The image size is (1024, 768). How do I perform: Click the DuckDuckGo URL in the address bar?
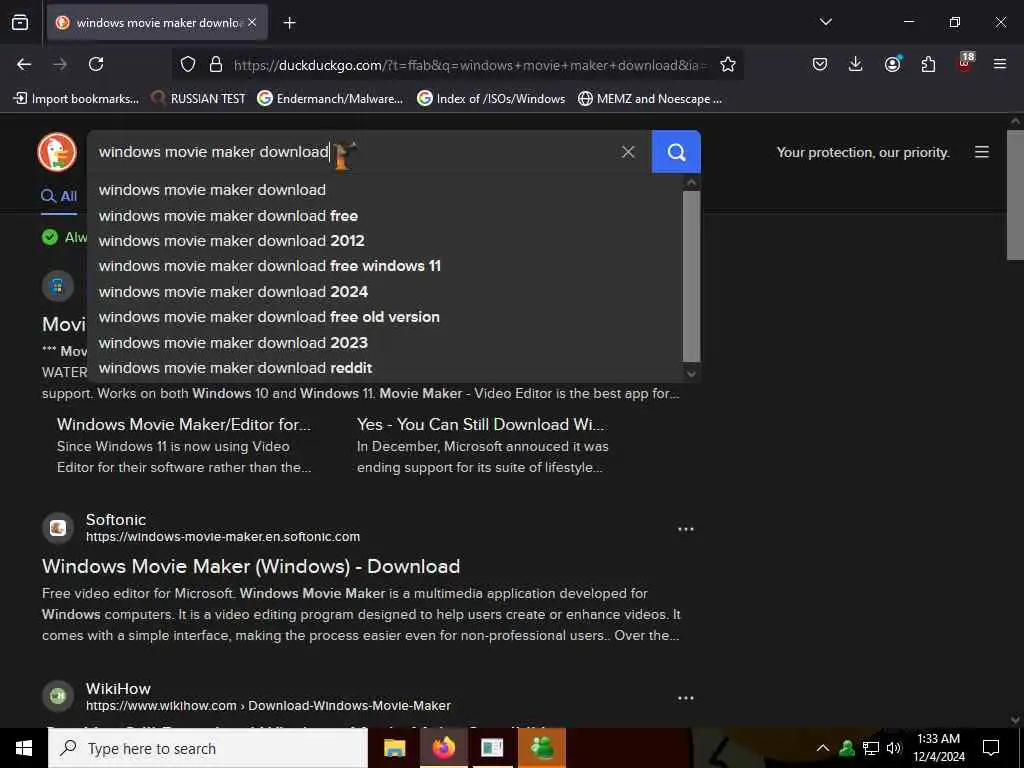pos(470,65)
